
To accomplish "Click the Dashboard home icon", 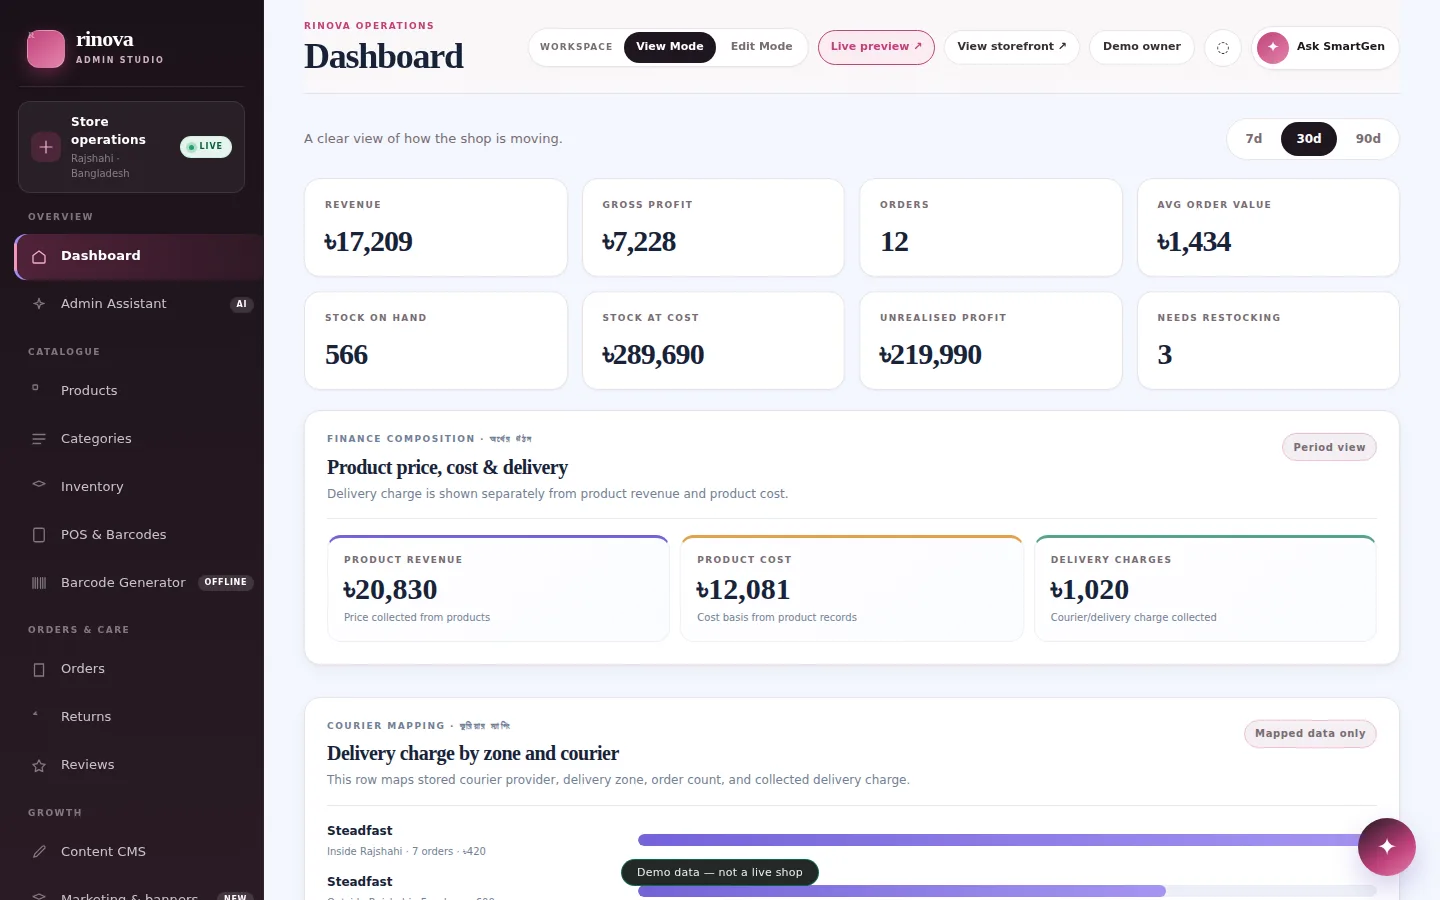I will [x=39, y=257].
